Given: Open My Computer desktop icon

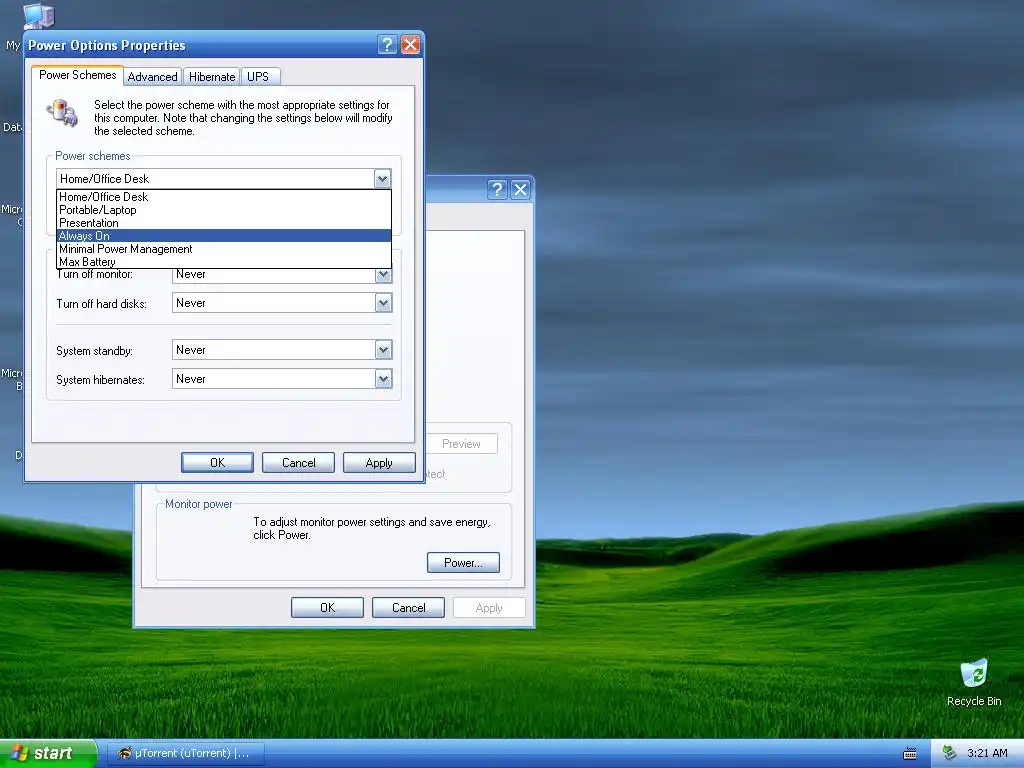Looking at the screenshot, I should pyautogui.click(x=38, y=15).
